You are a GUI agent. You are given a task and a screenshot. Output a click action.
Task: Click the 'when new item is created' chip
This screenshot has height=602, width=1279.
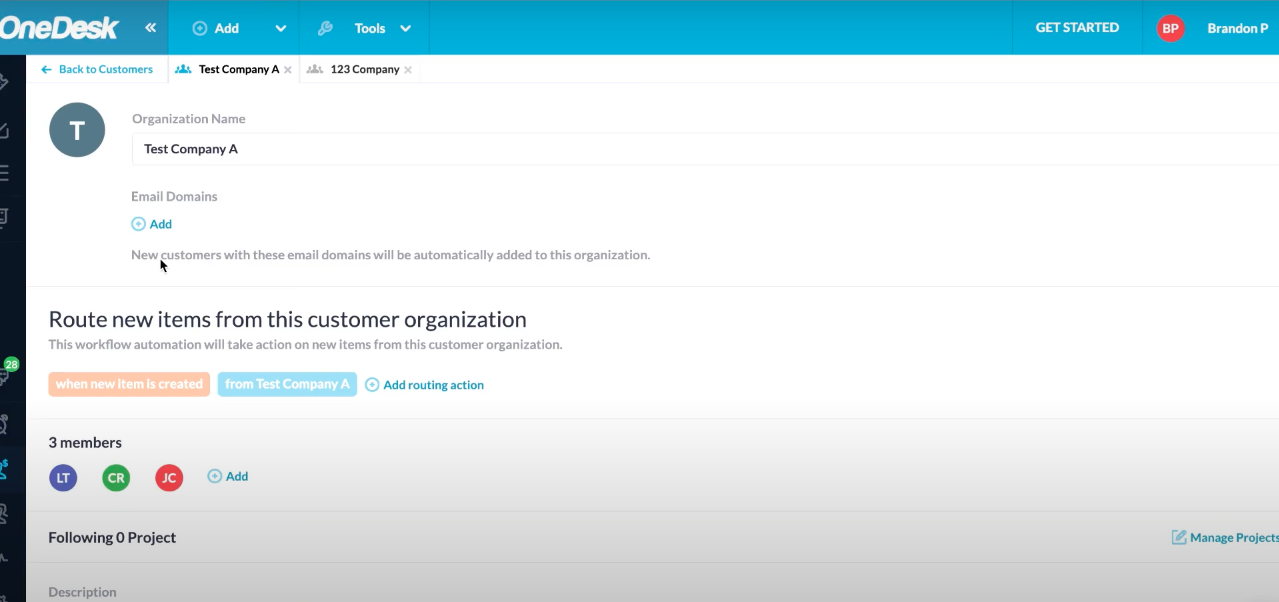pos(129,384)
